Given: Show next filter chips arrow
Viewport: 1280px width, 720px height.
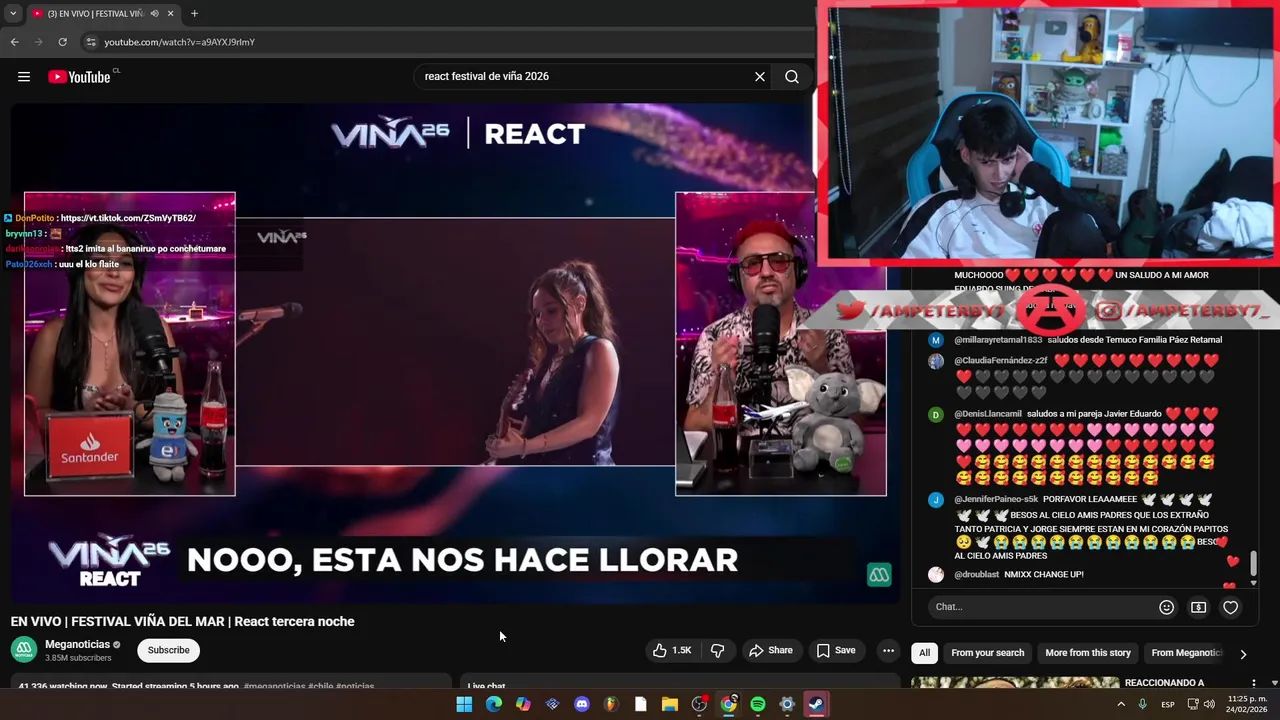Looking at the screenshot, I should click(x=1243, y=654).
